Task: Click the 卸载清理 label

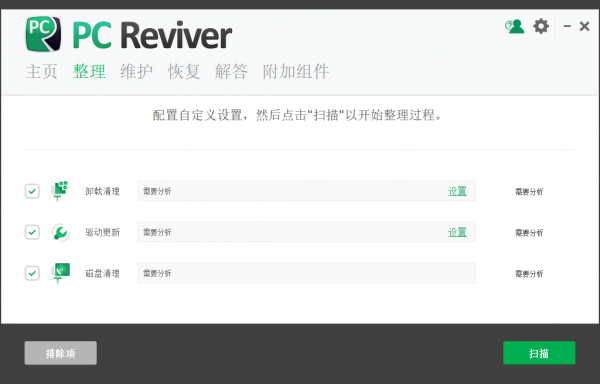Action: [x=102, y=191]
